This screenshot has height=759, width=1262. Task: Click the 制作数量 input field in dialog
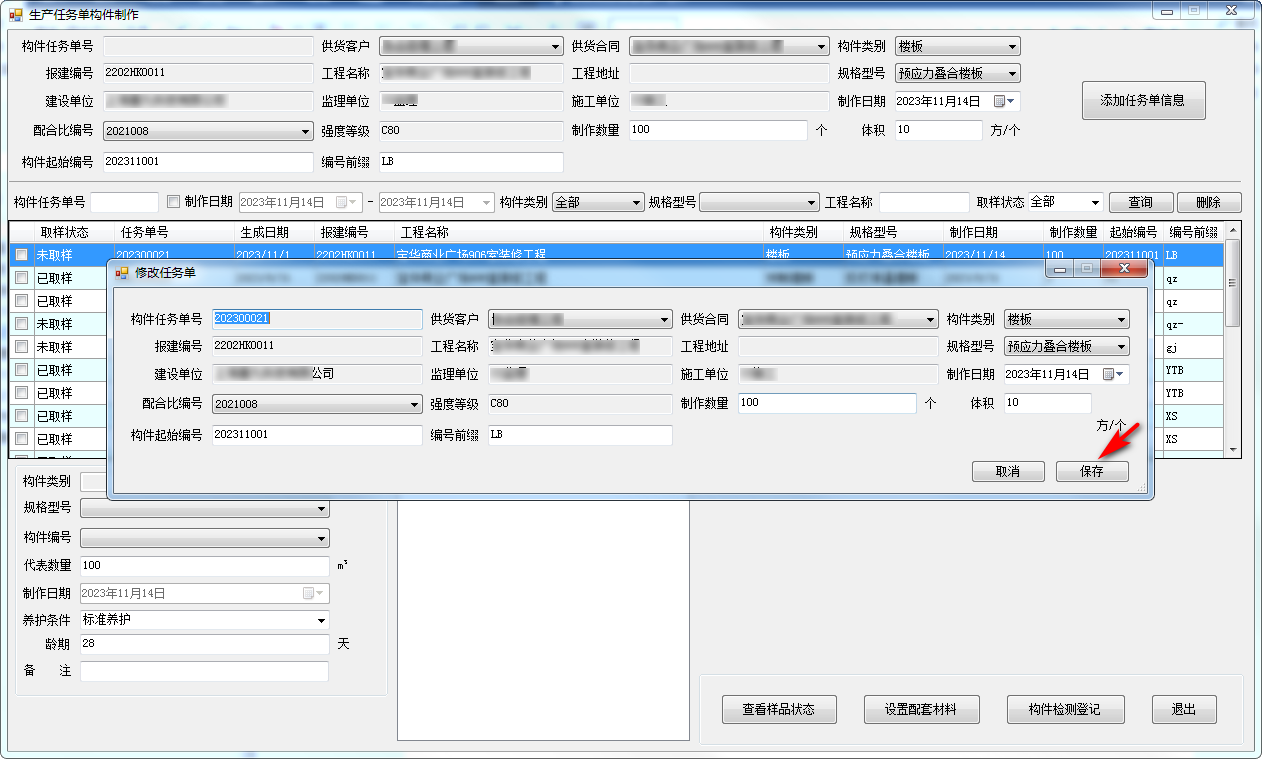click(x=826, y=403)
